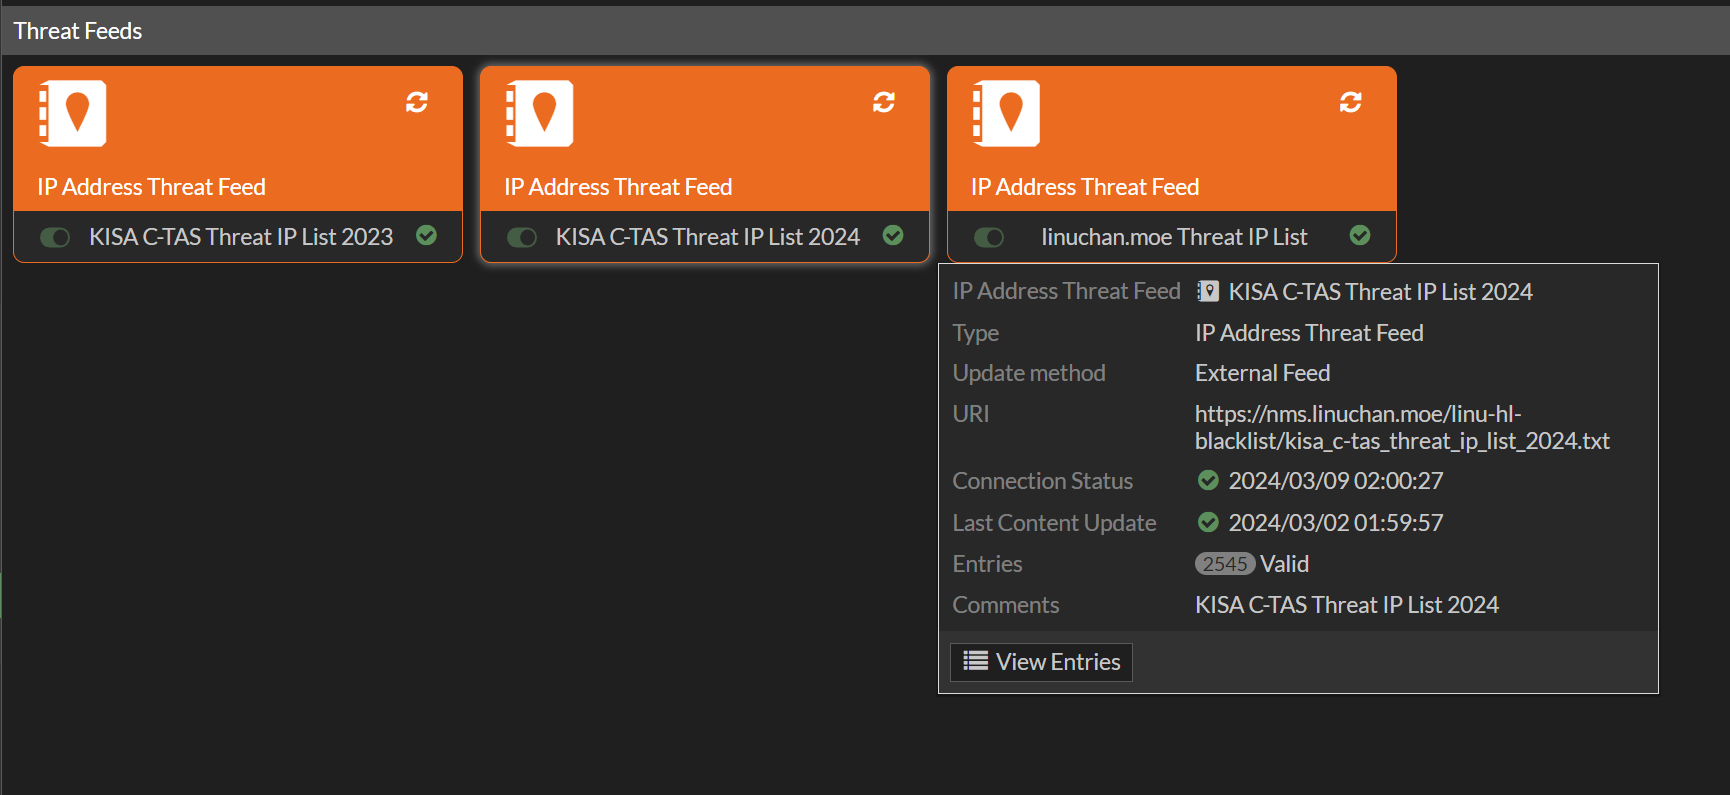Click IP Address Threat Feed heading on linuchan.moe card
Screen dimensions: 1730x795
pos(1085,187)
